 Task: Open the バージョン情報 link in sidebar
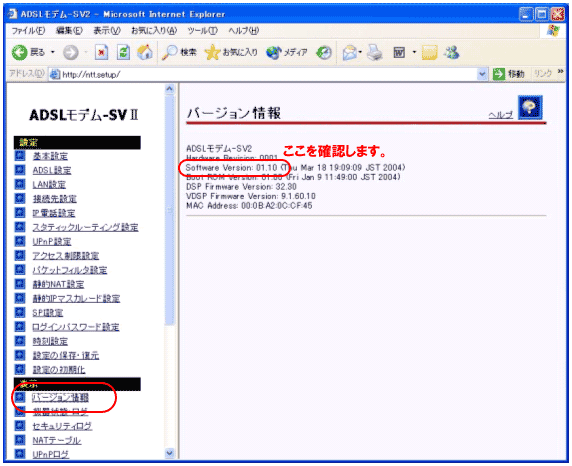(x=61, y=397)
